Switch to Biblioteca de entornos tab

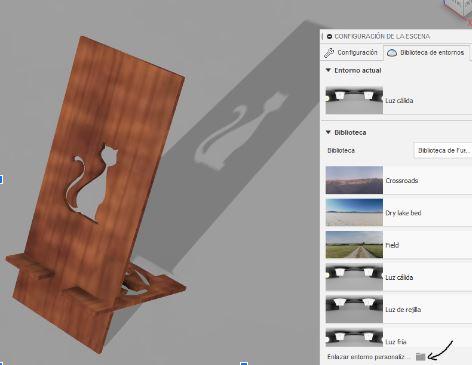[x=426, y=53]
